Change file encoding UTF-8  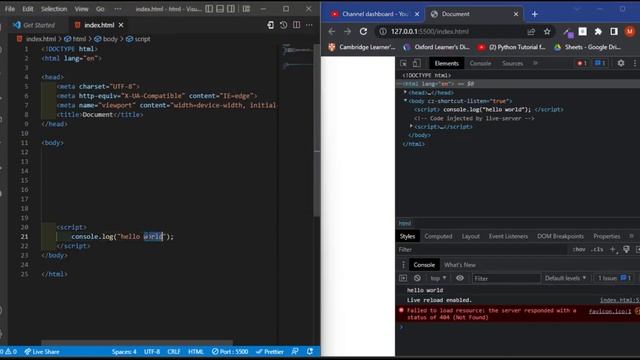(x=152, y=351)
